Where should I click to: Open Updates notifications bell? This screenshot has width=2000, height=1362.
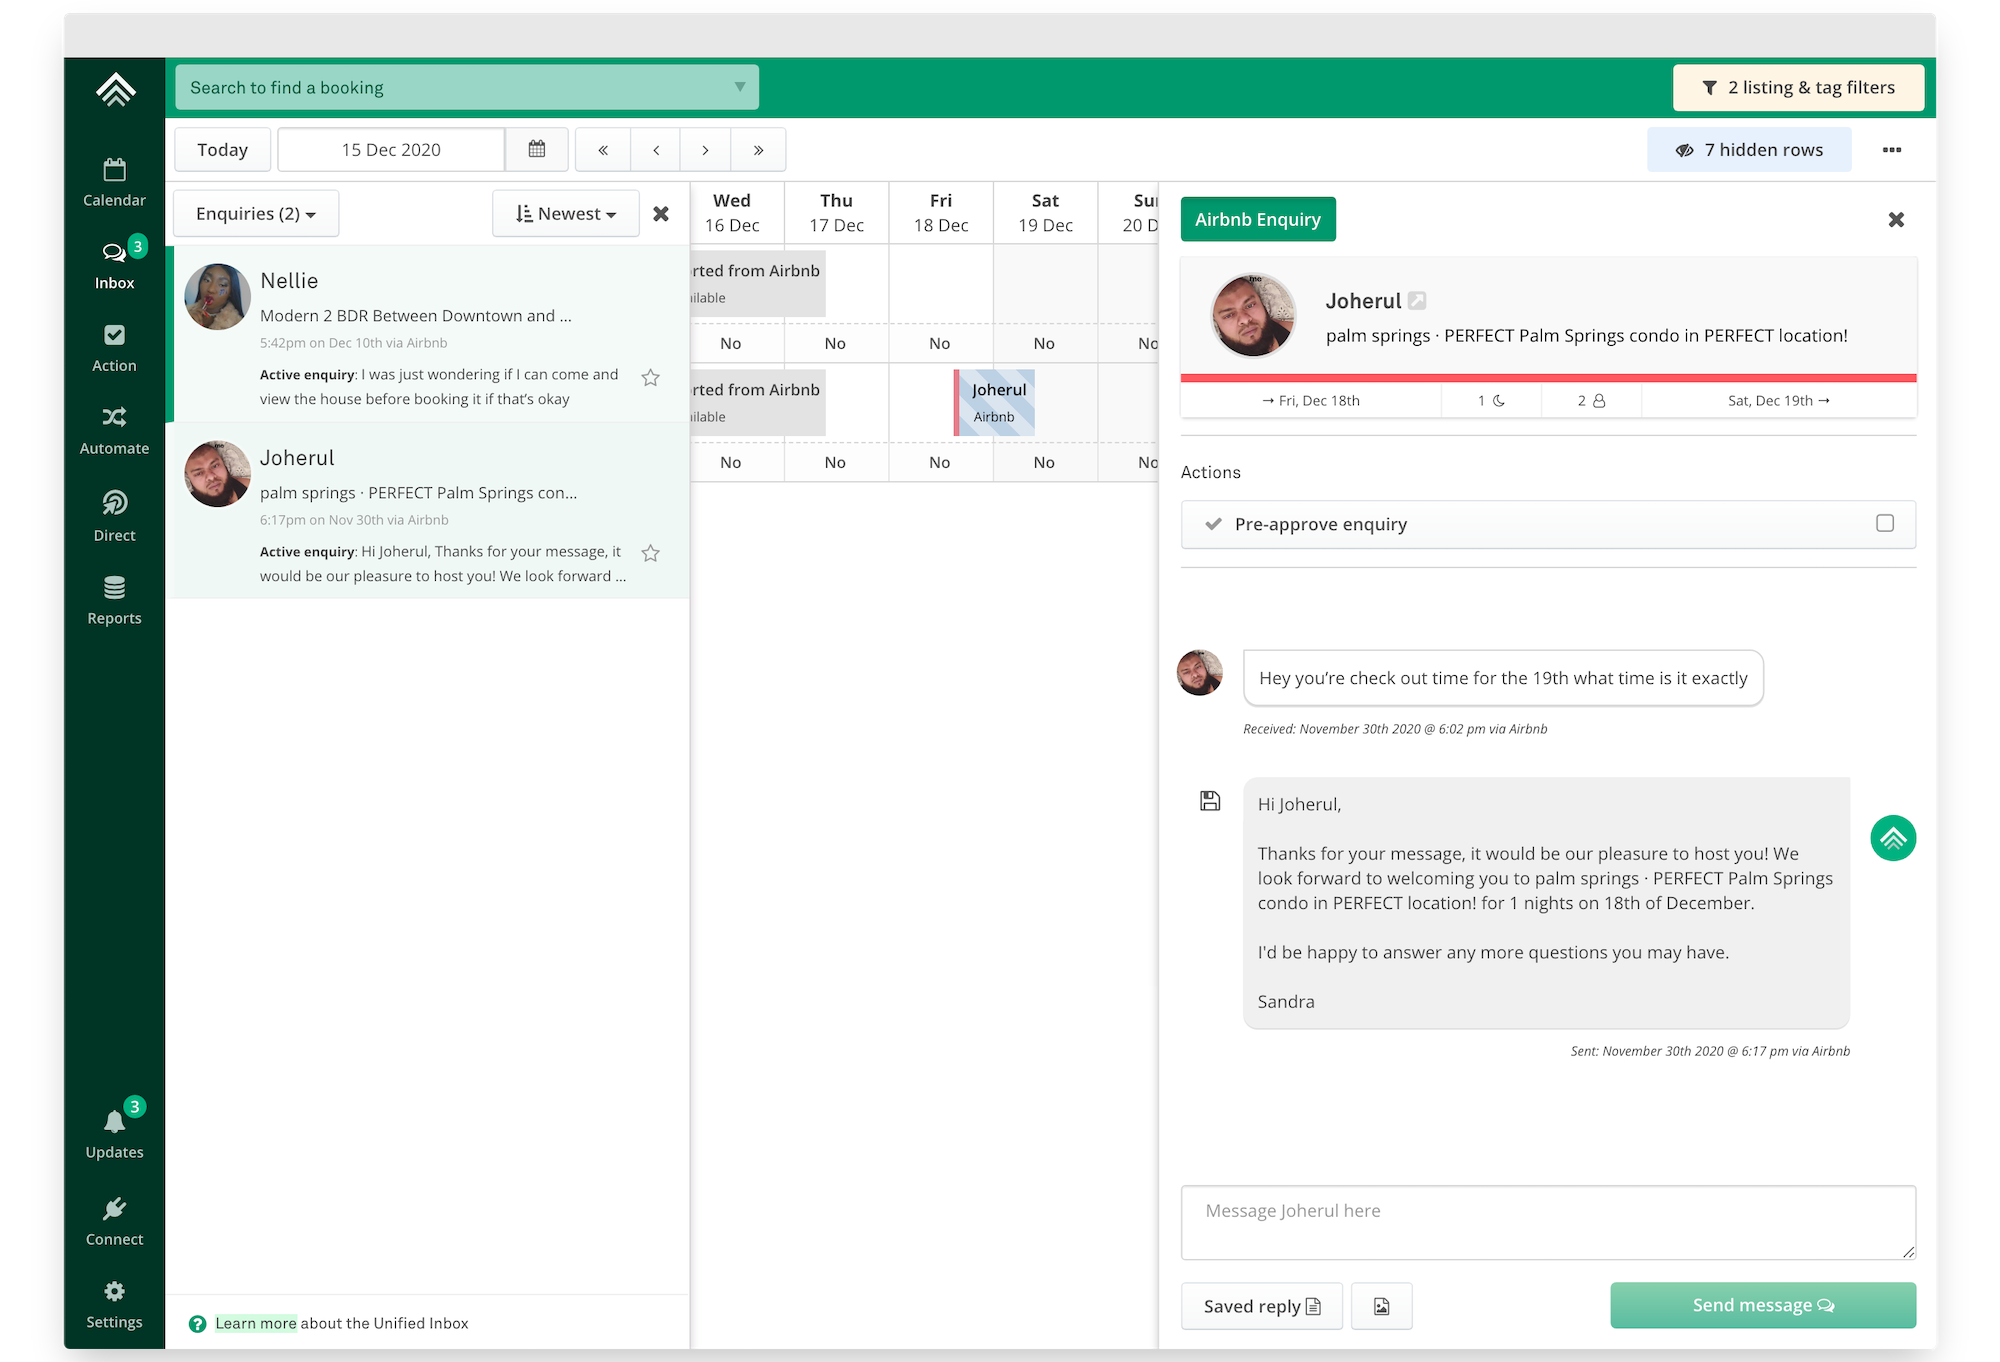coord(114,1124)
